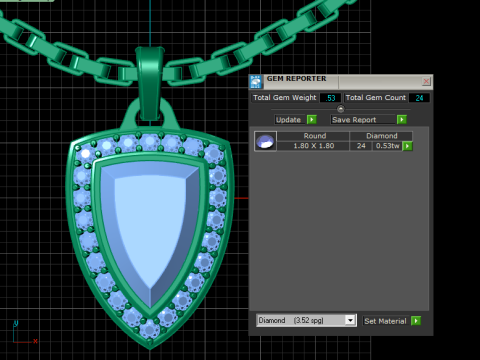480x360 pixels.
Task: Click the Diamond material cell
Action: click(x=382, y=136)
